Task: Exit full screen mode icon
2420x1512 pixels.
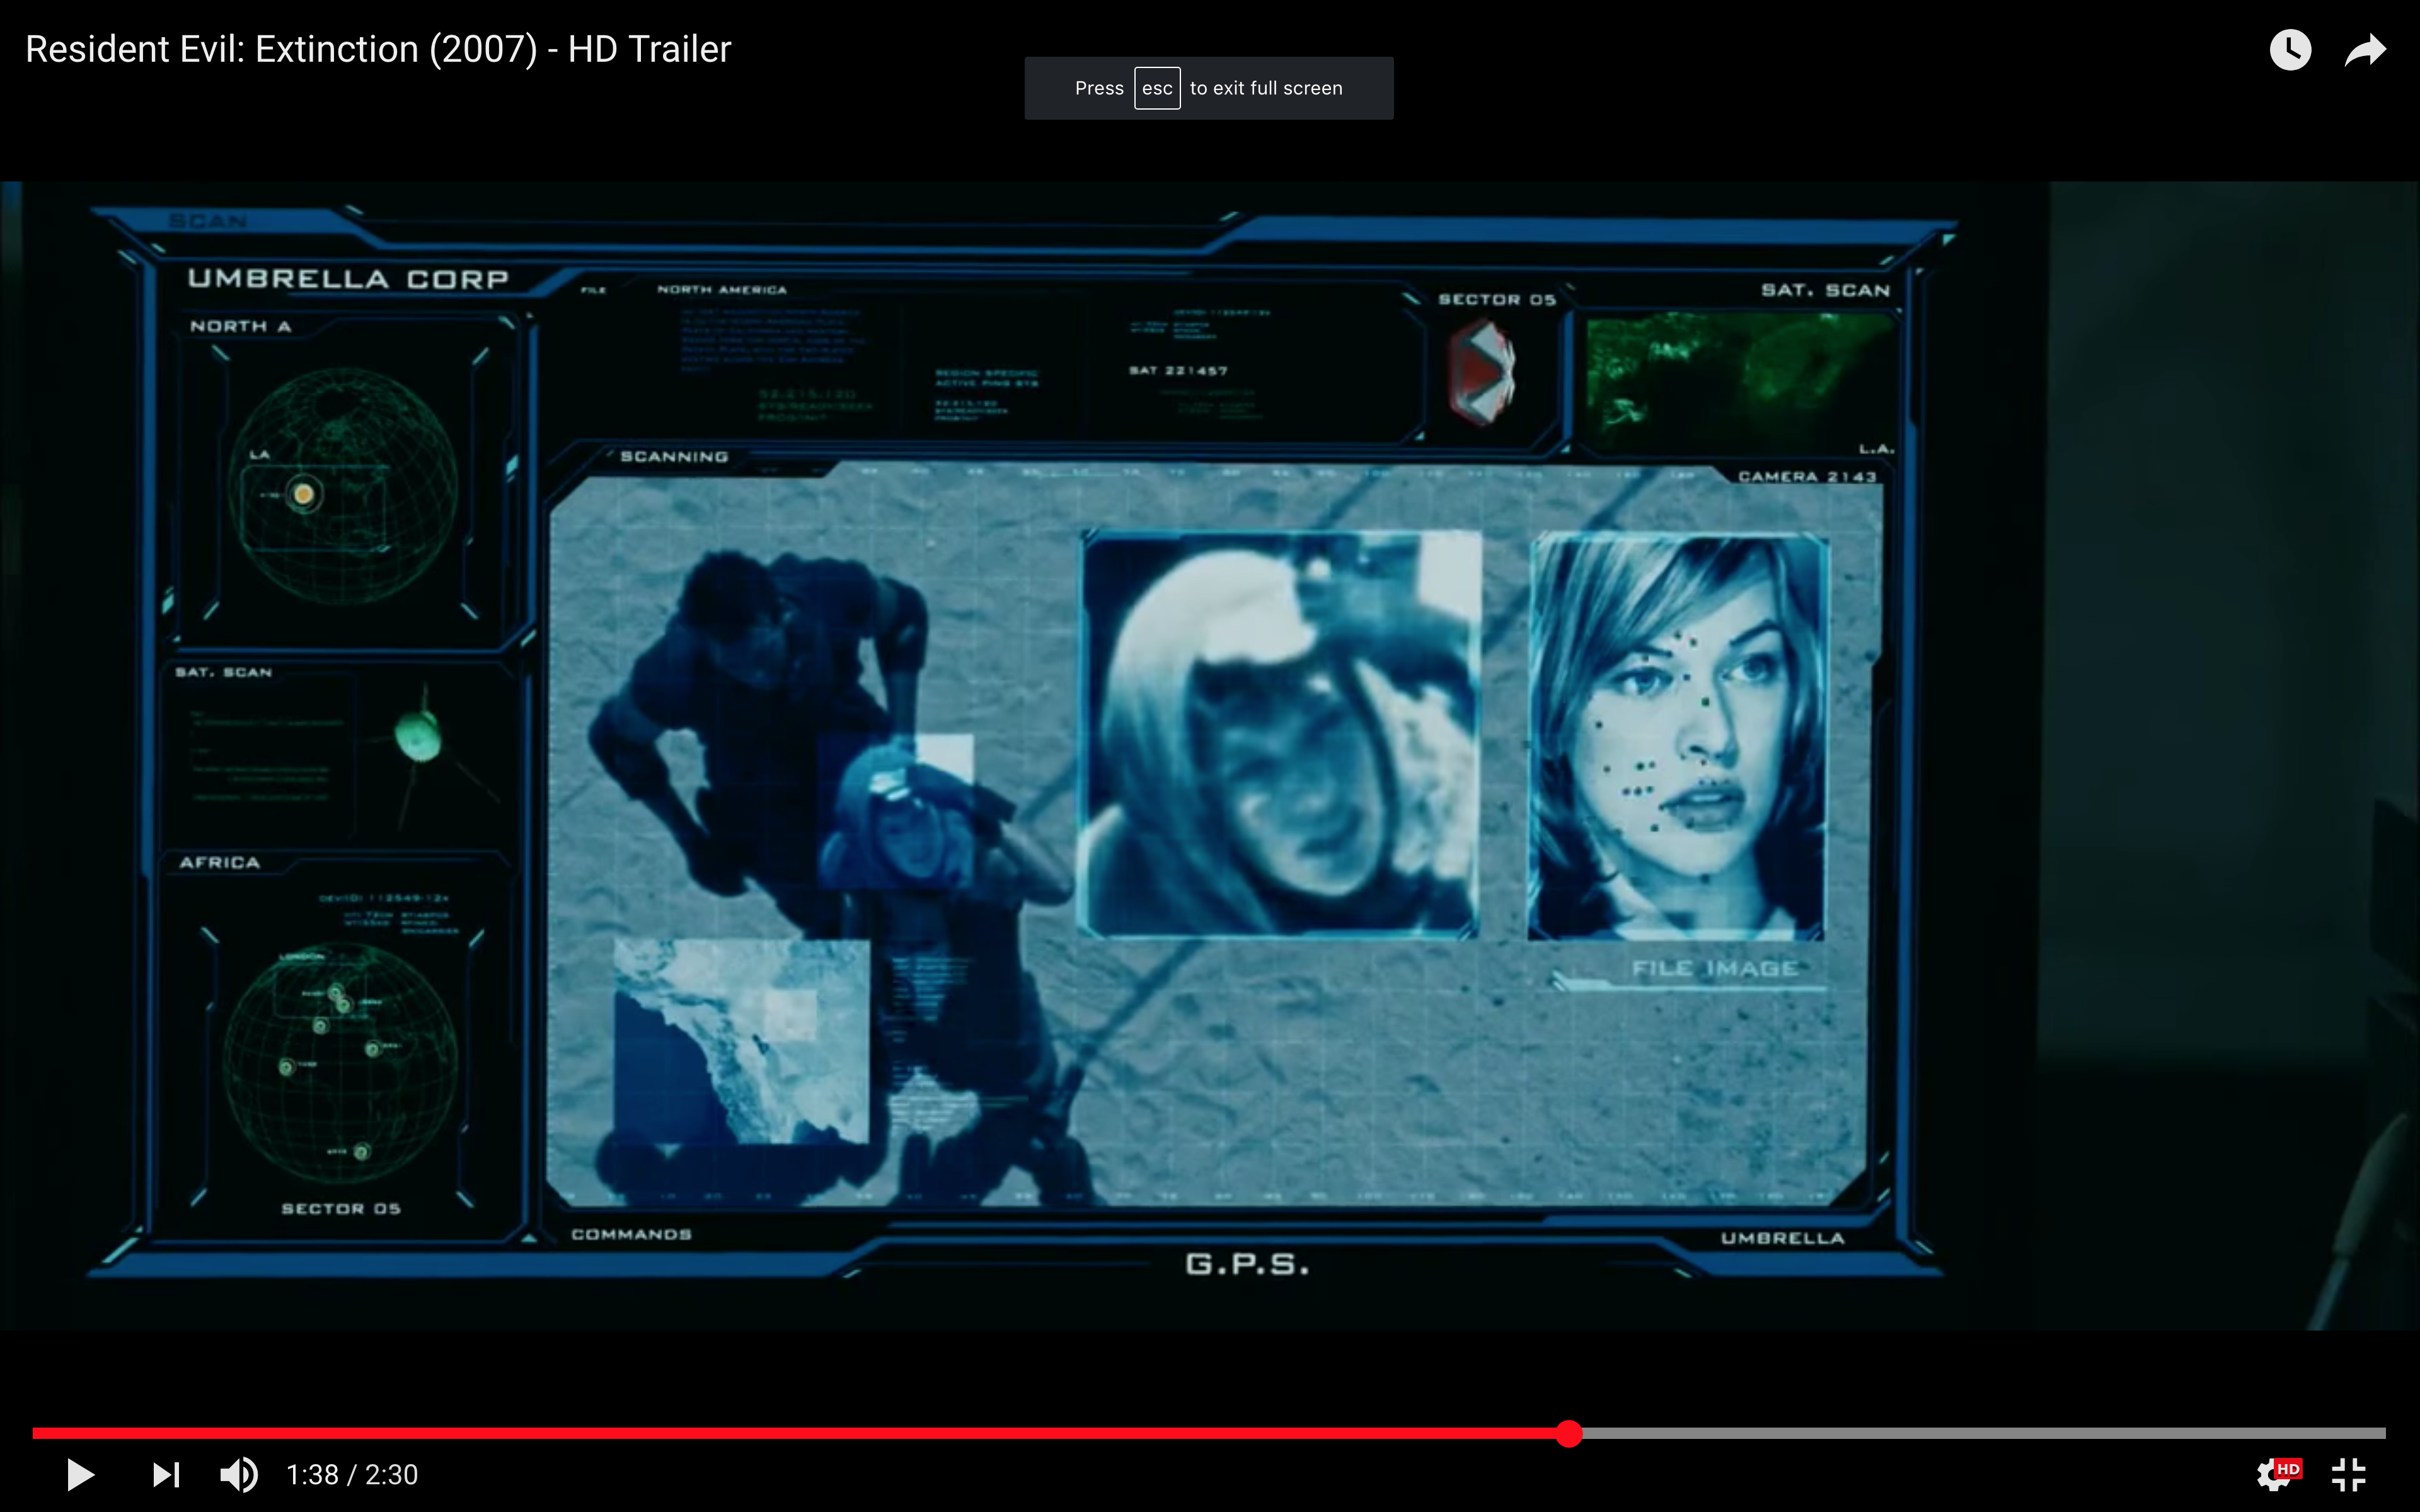Action: pos(2348,1474)
